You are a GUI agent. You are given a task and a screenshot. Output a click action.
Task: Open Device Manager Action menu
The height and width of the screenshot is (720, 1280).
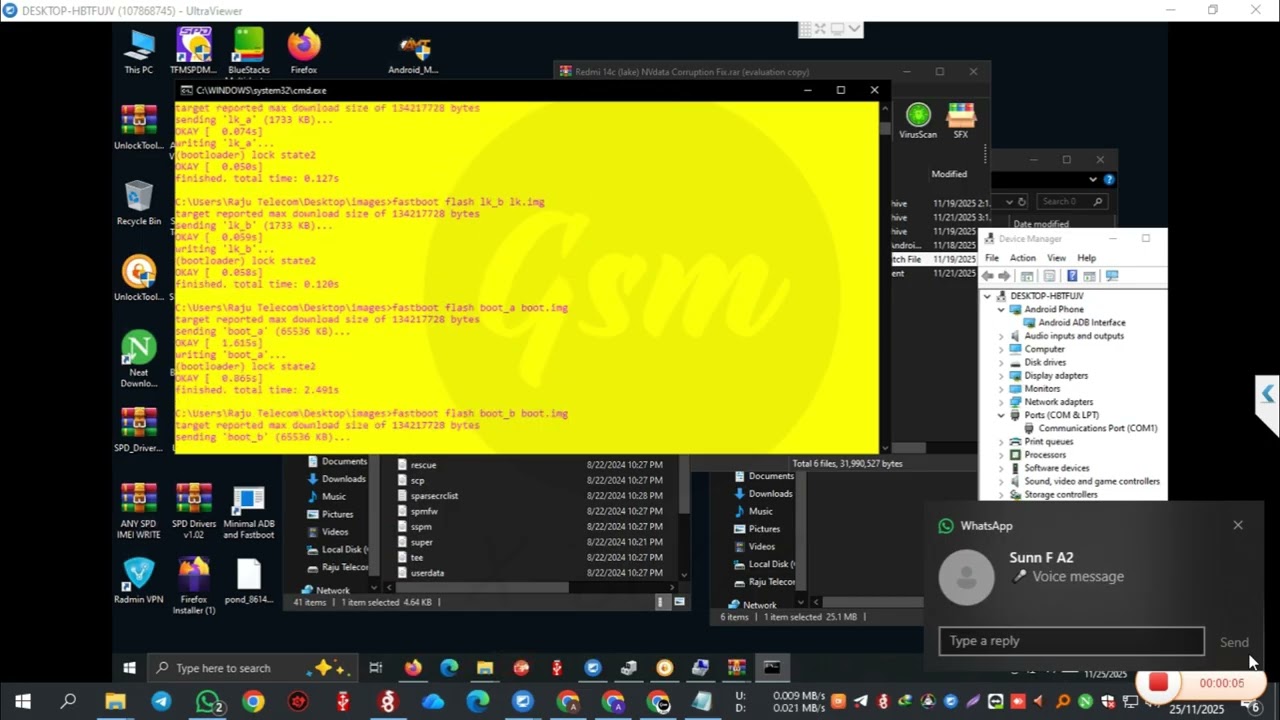[x=1022, y=258]
